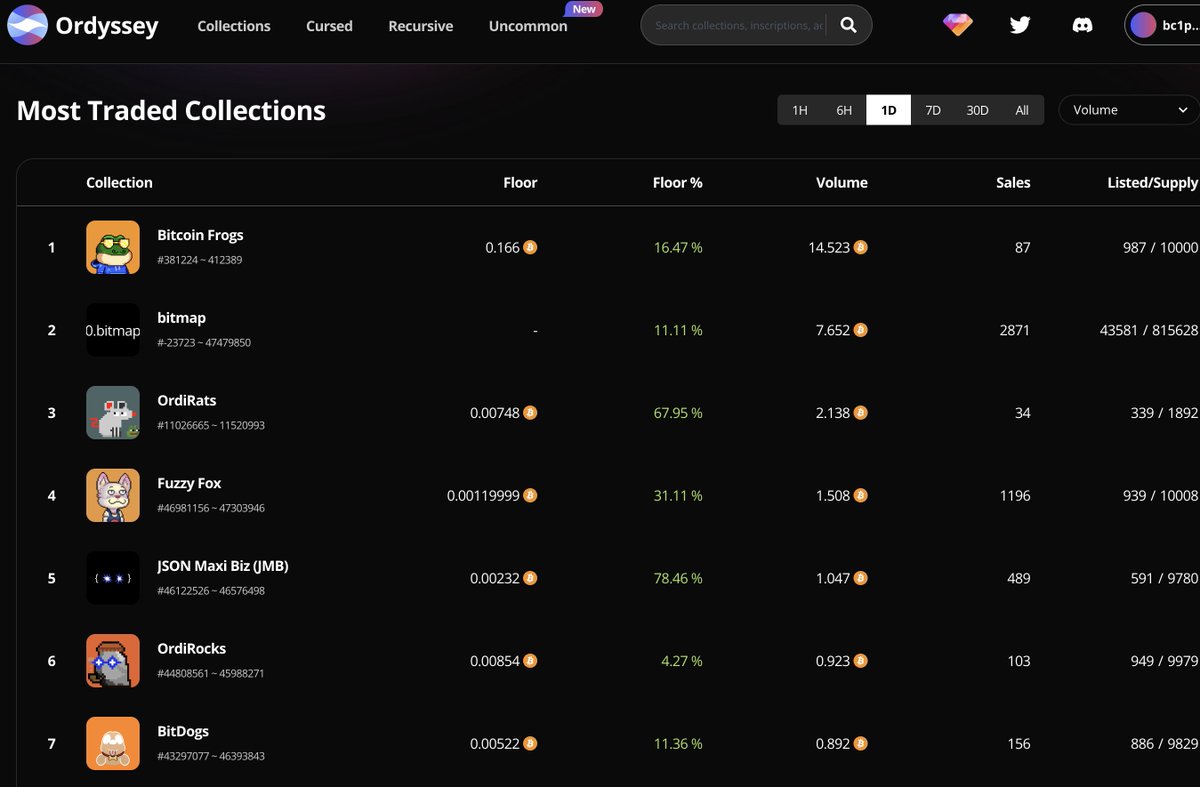
Task: Click the Listed/Supply column header
Action: point(1152,183)
